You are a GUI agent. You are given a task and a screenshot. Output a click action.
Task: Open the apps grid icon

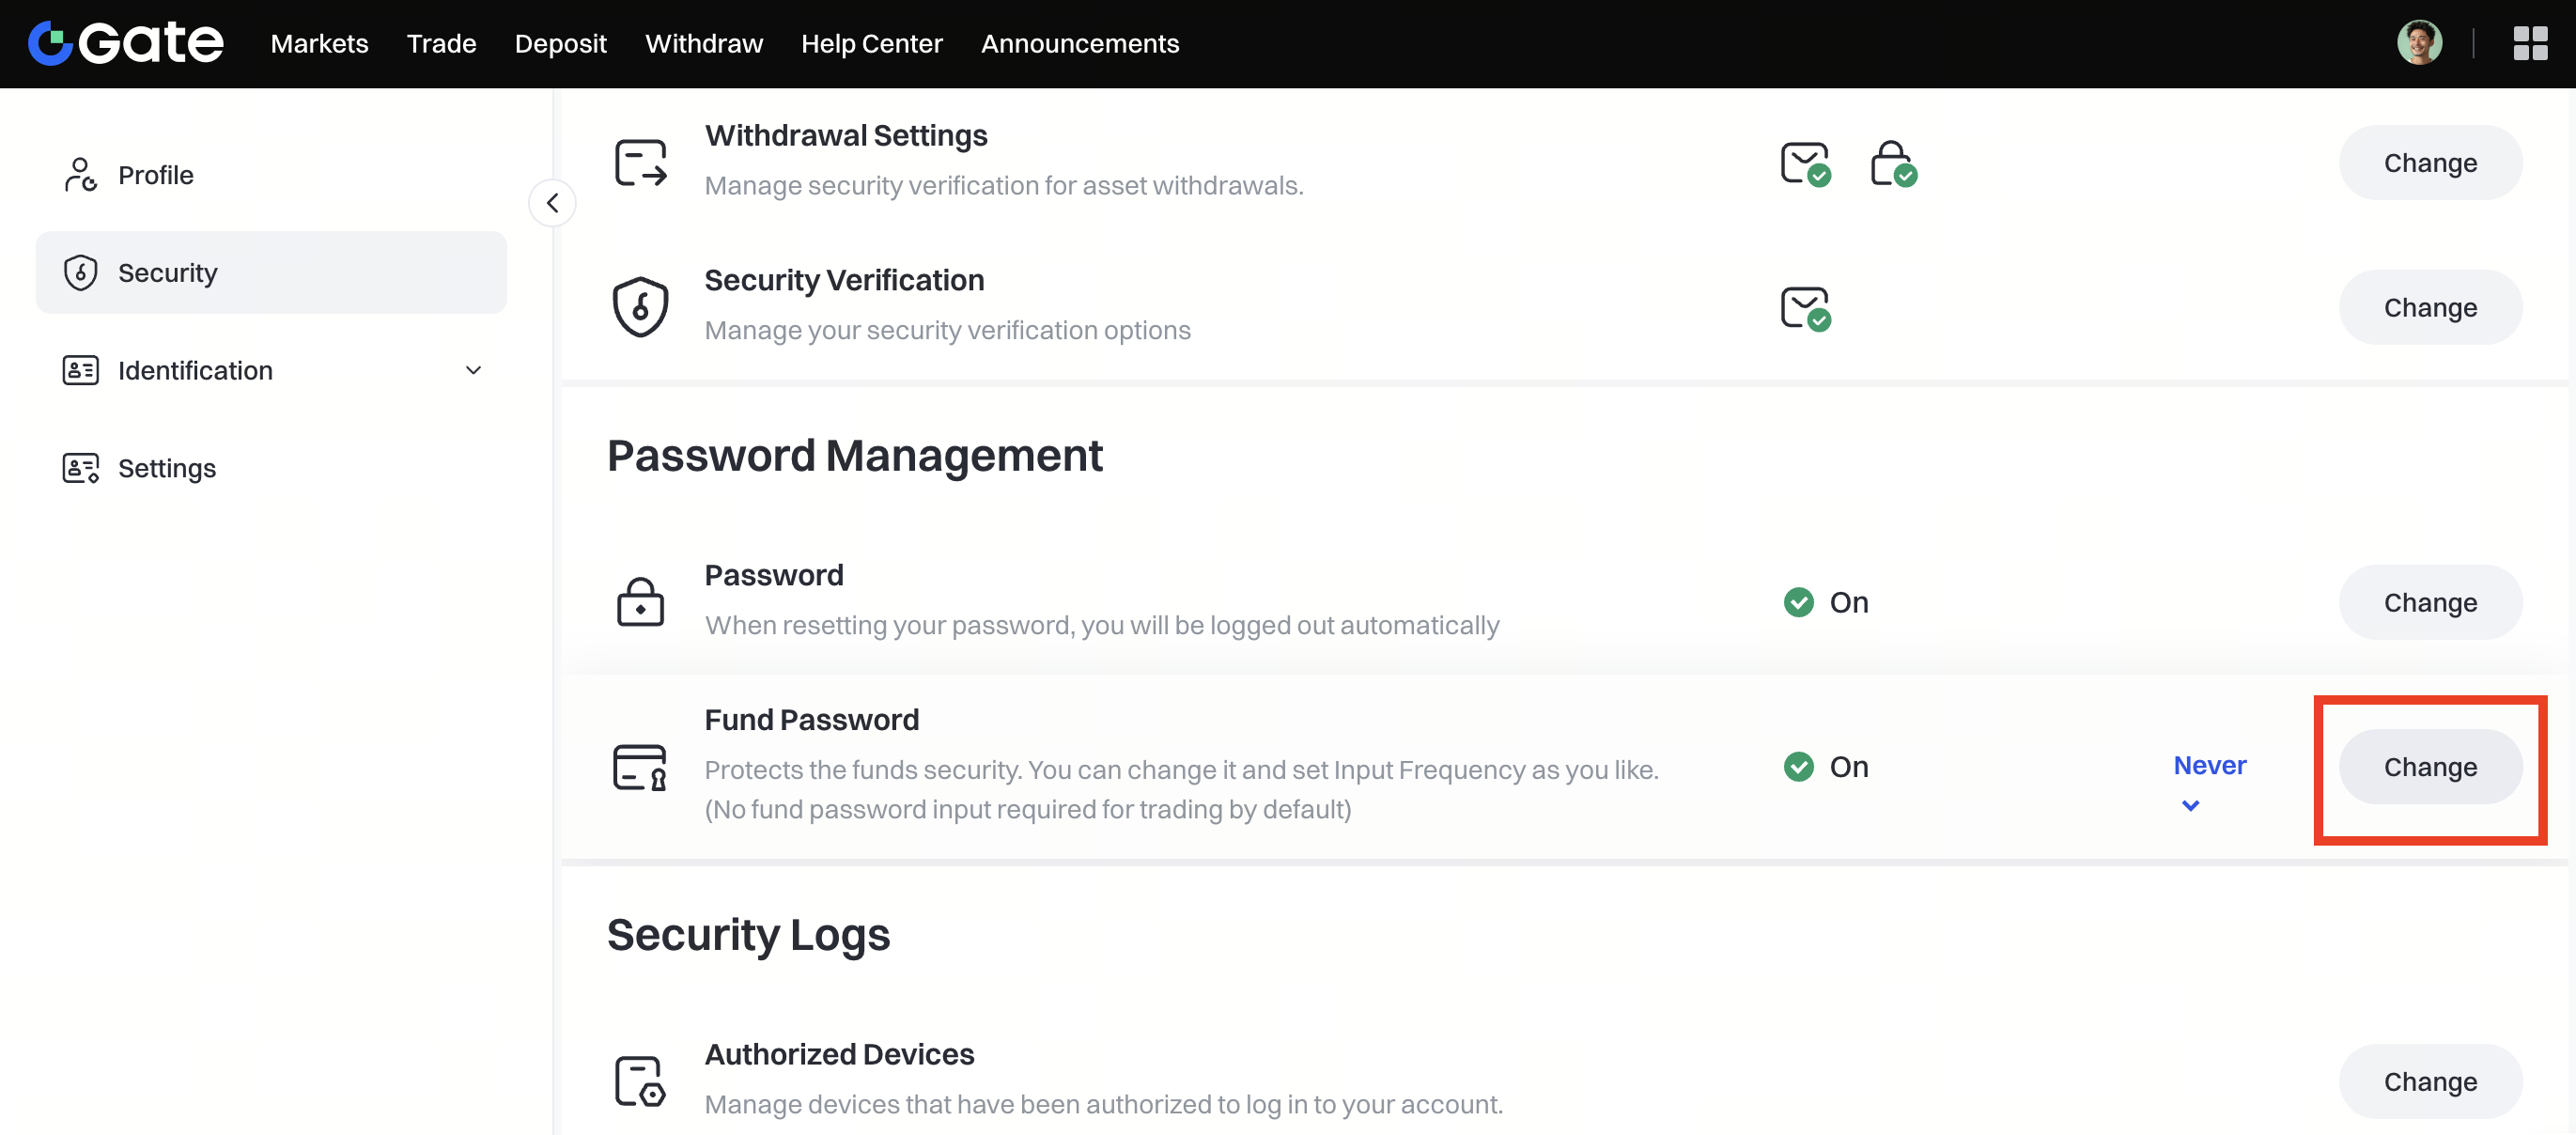tap(2530, 43)
